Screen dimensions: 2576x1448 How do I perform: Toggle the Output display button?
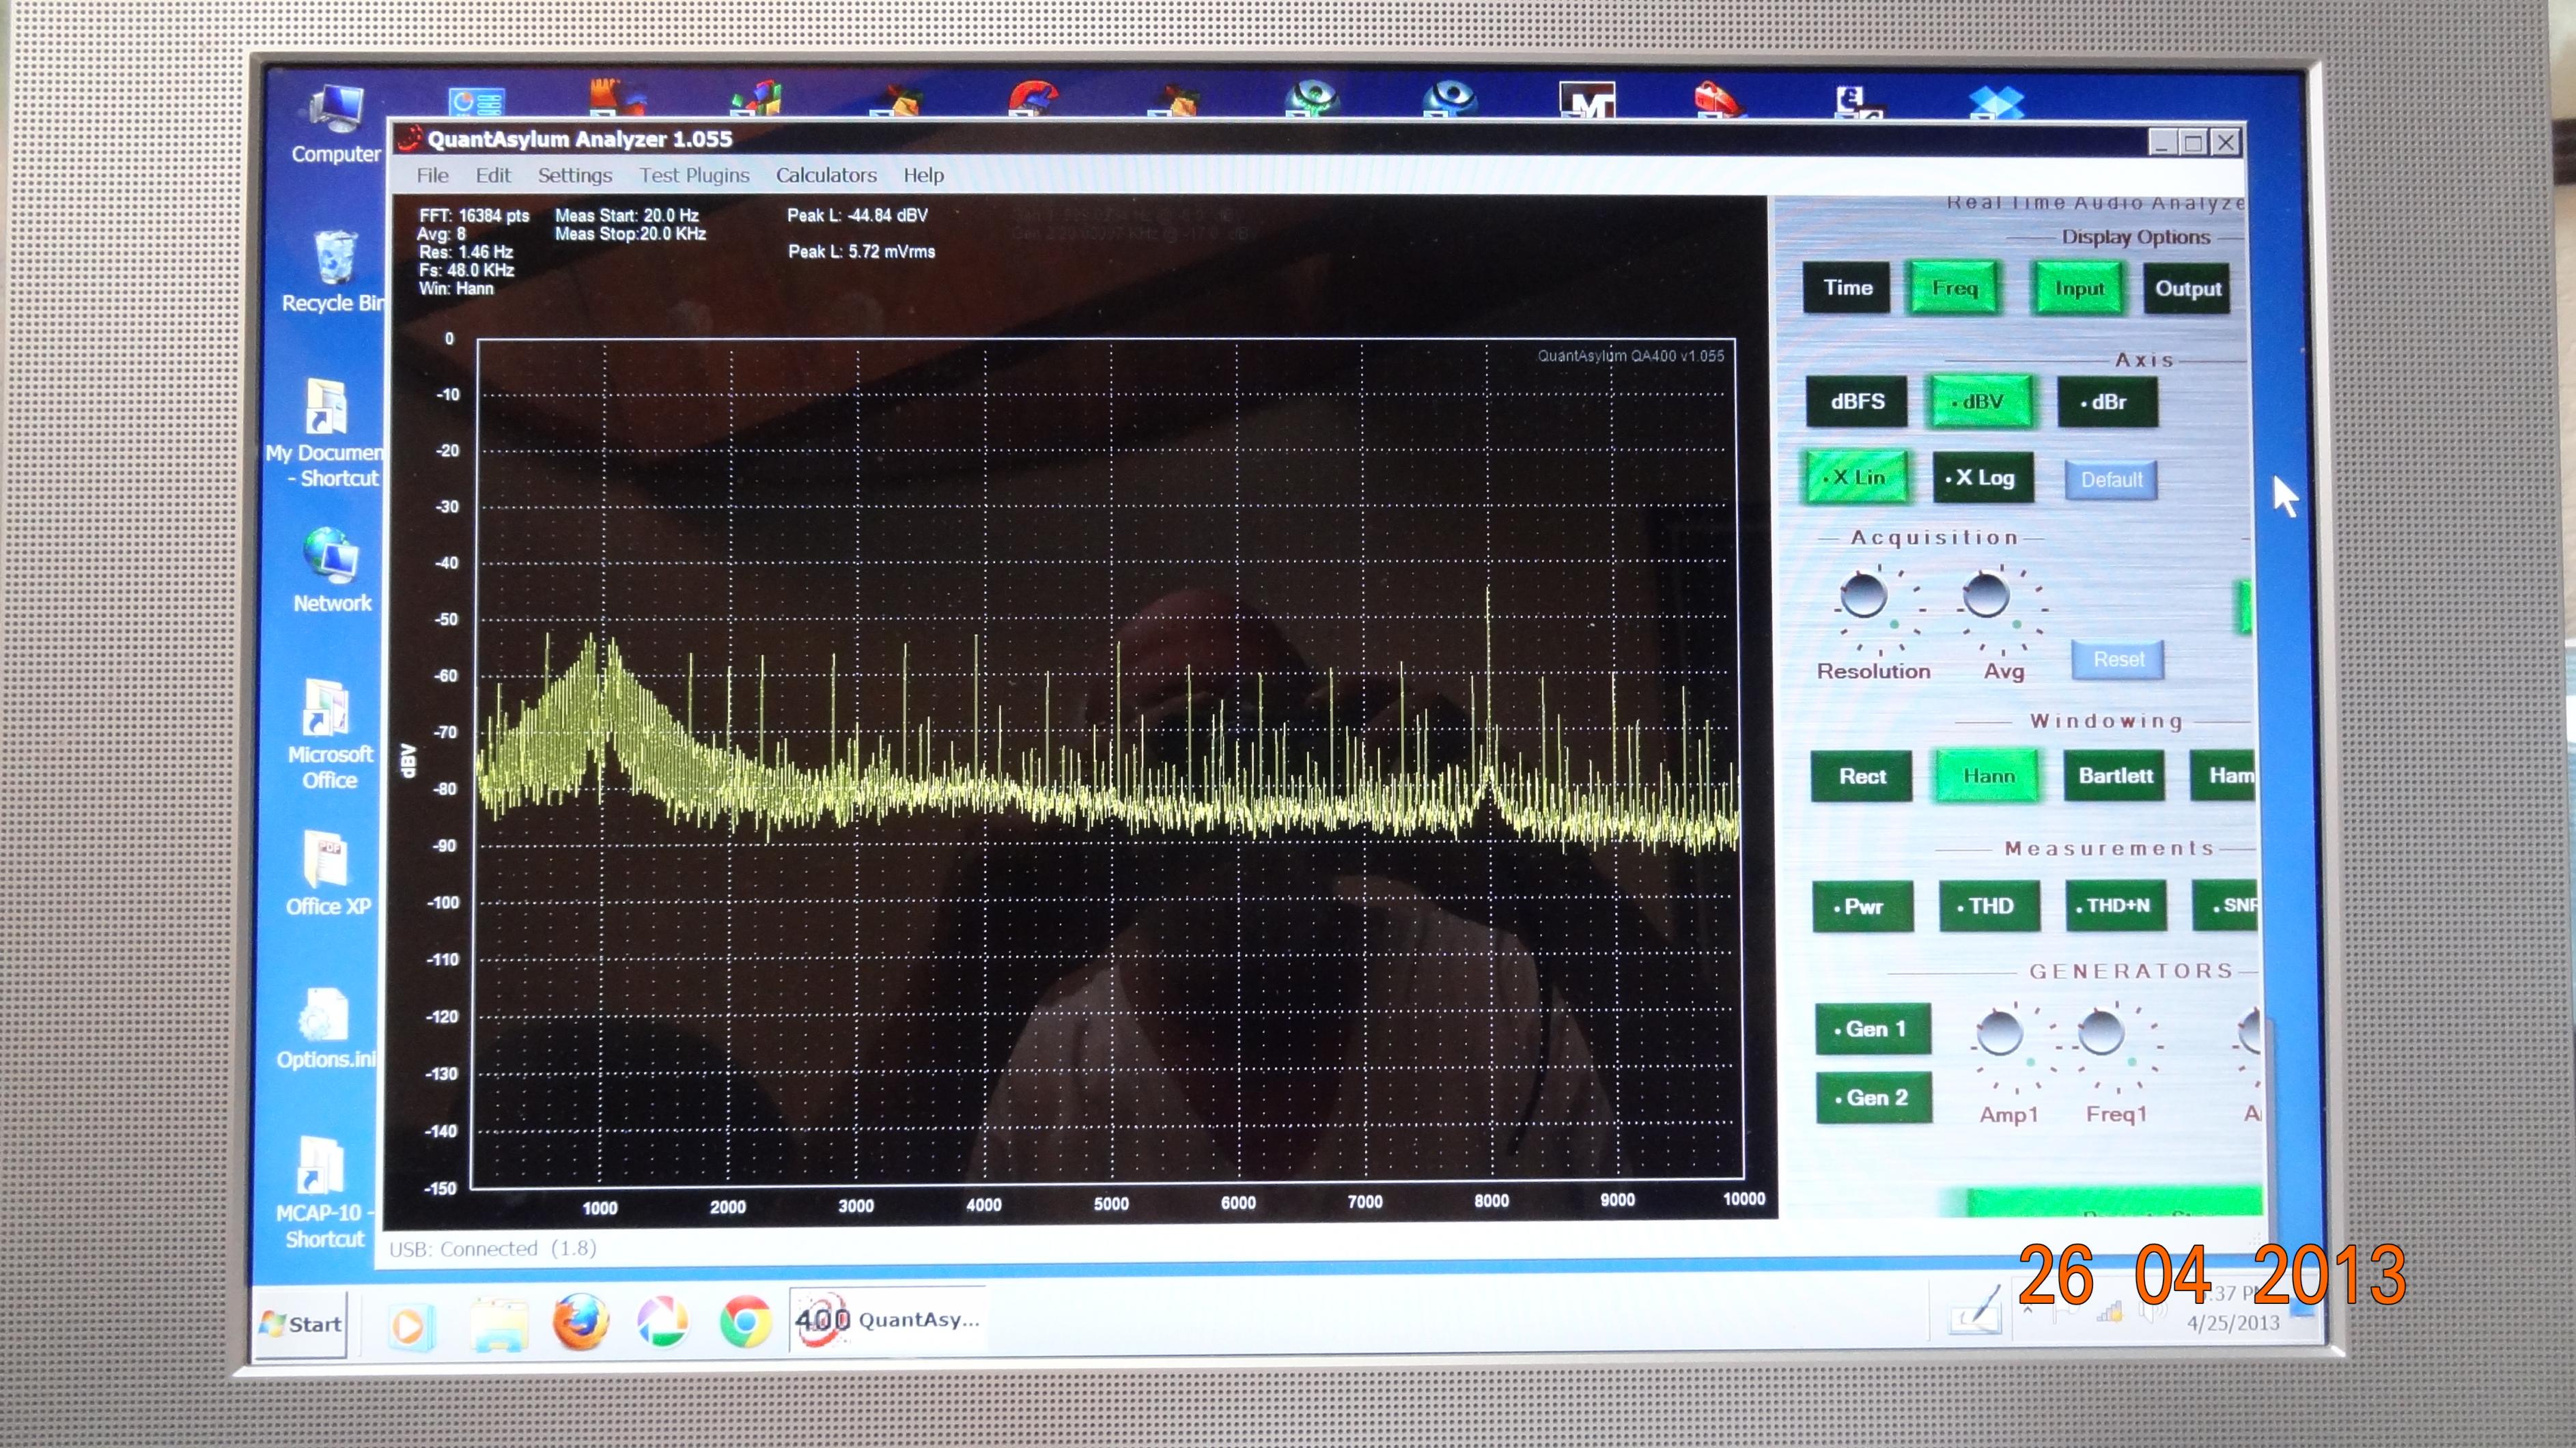(2187, 289)
